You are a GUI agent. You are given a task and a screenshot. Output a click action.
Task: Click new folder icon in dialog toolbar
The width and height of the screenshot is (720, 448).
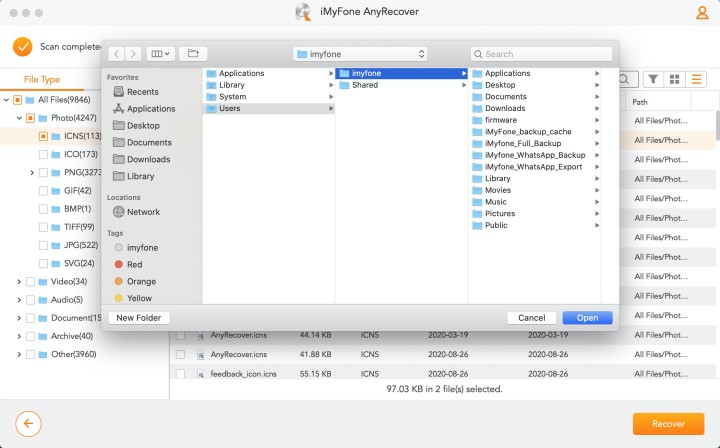tap(193, 54)
